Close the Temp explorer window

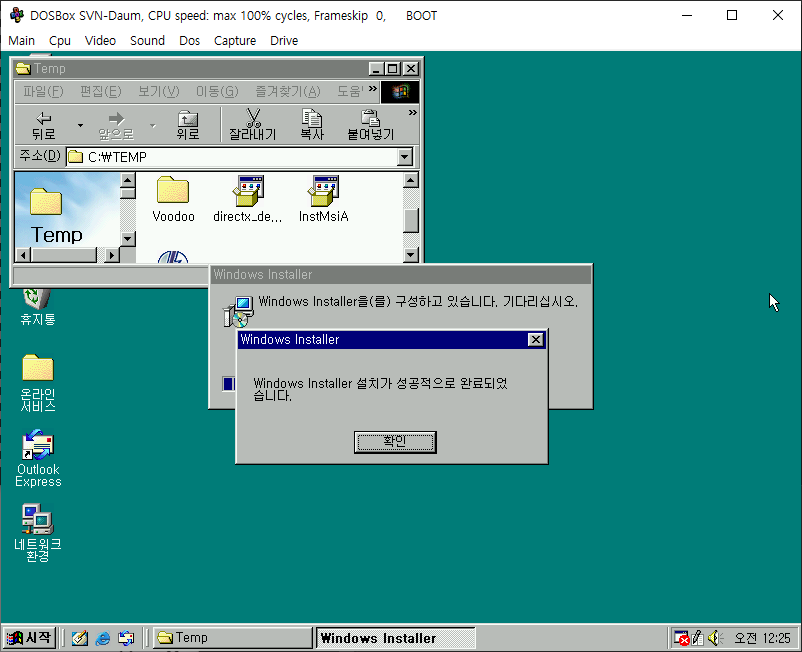[x=410, y=69]
